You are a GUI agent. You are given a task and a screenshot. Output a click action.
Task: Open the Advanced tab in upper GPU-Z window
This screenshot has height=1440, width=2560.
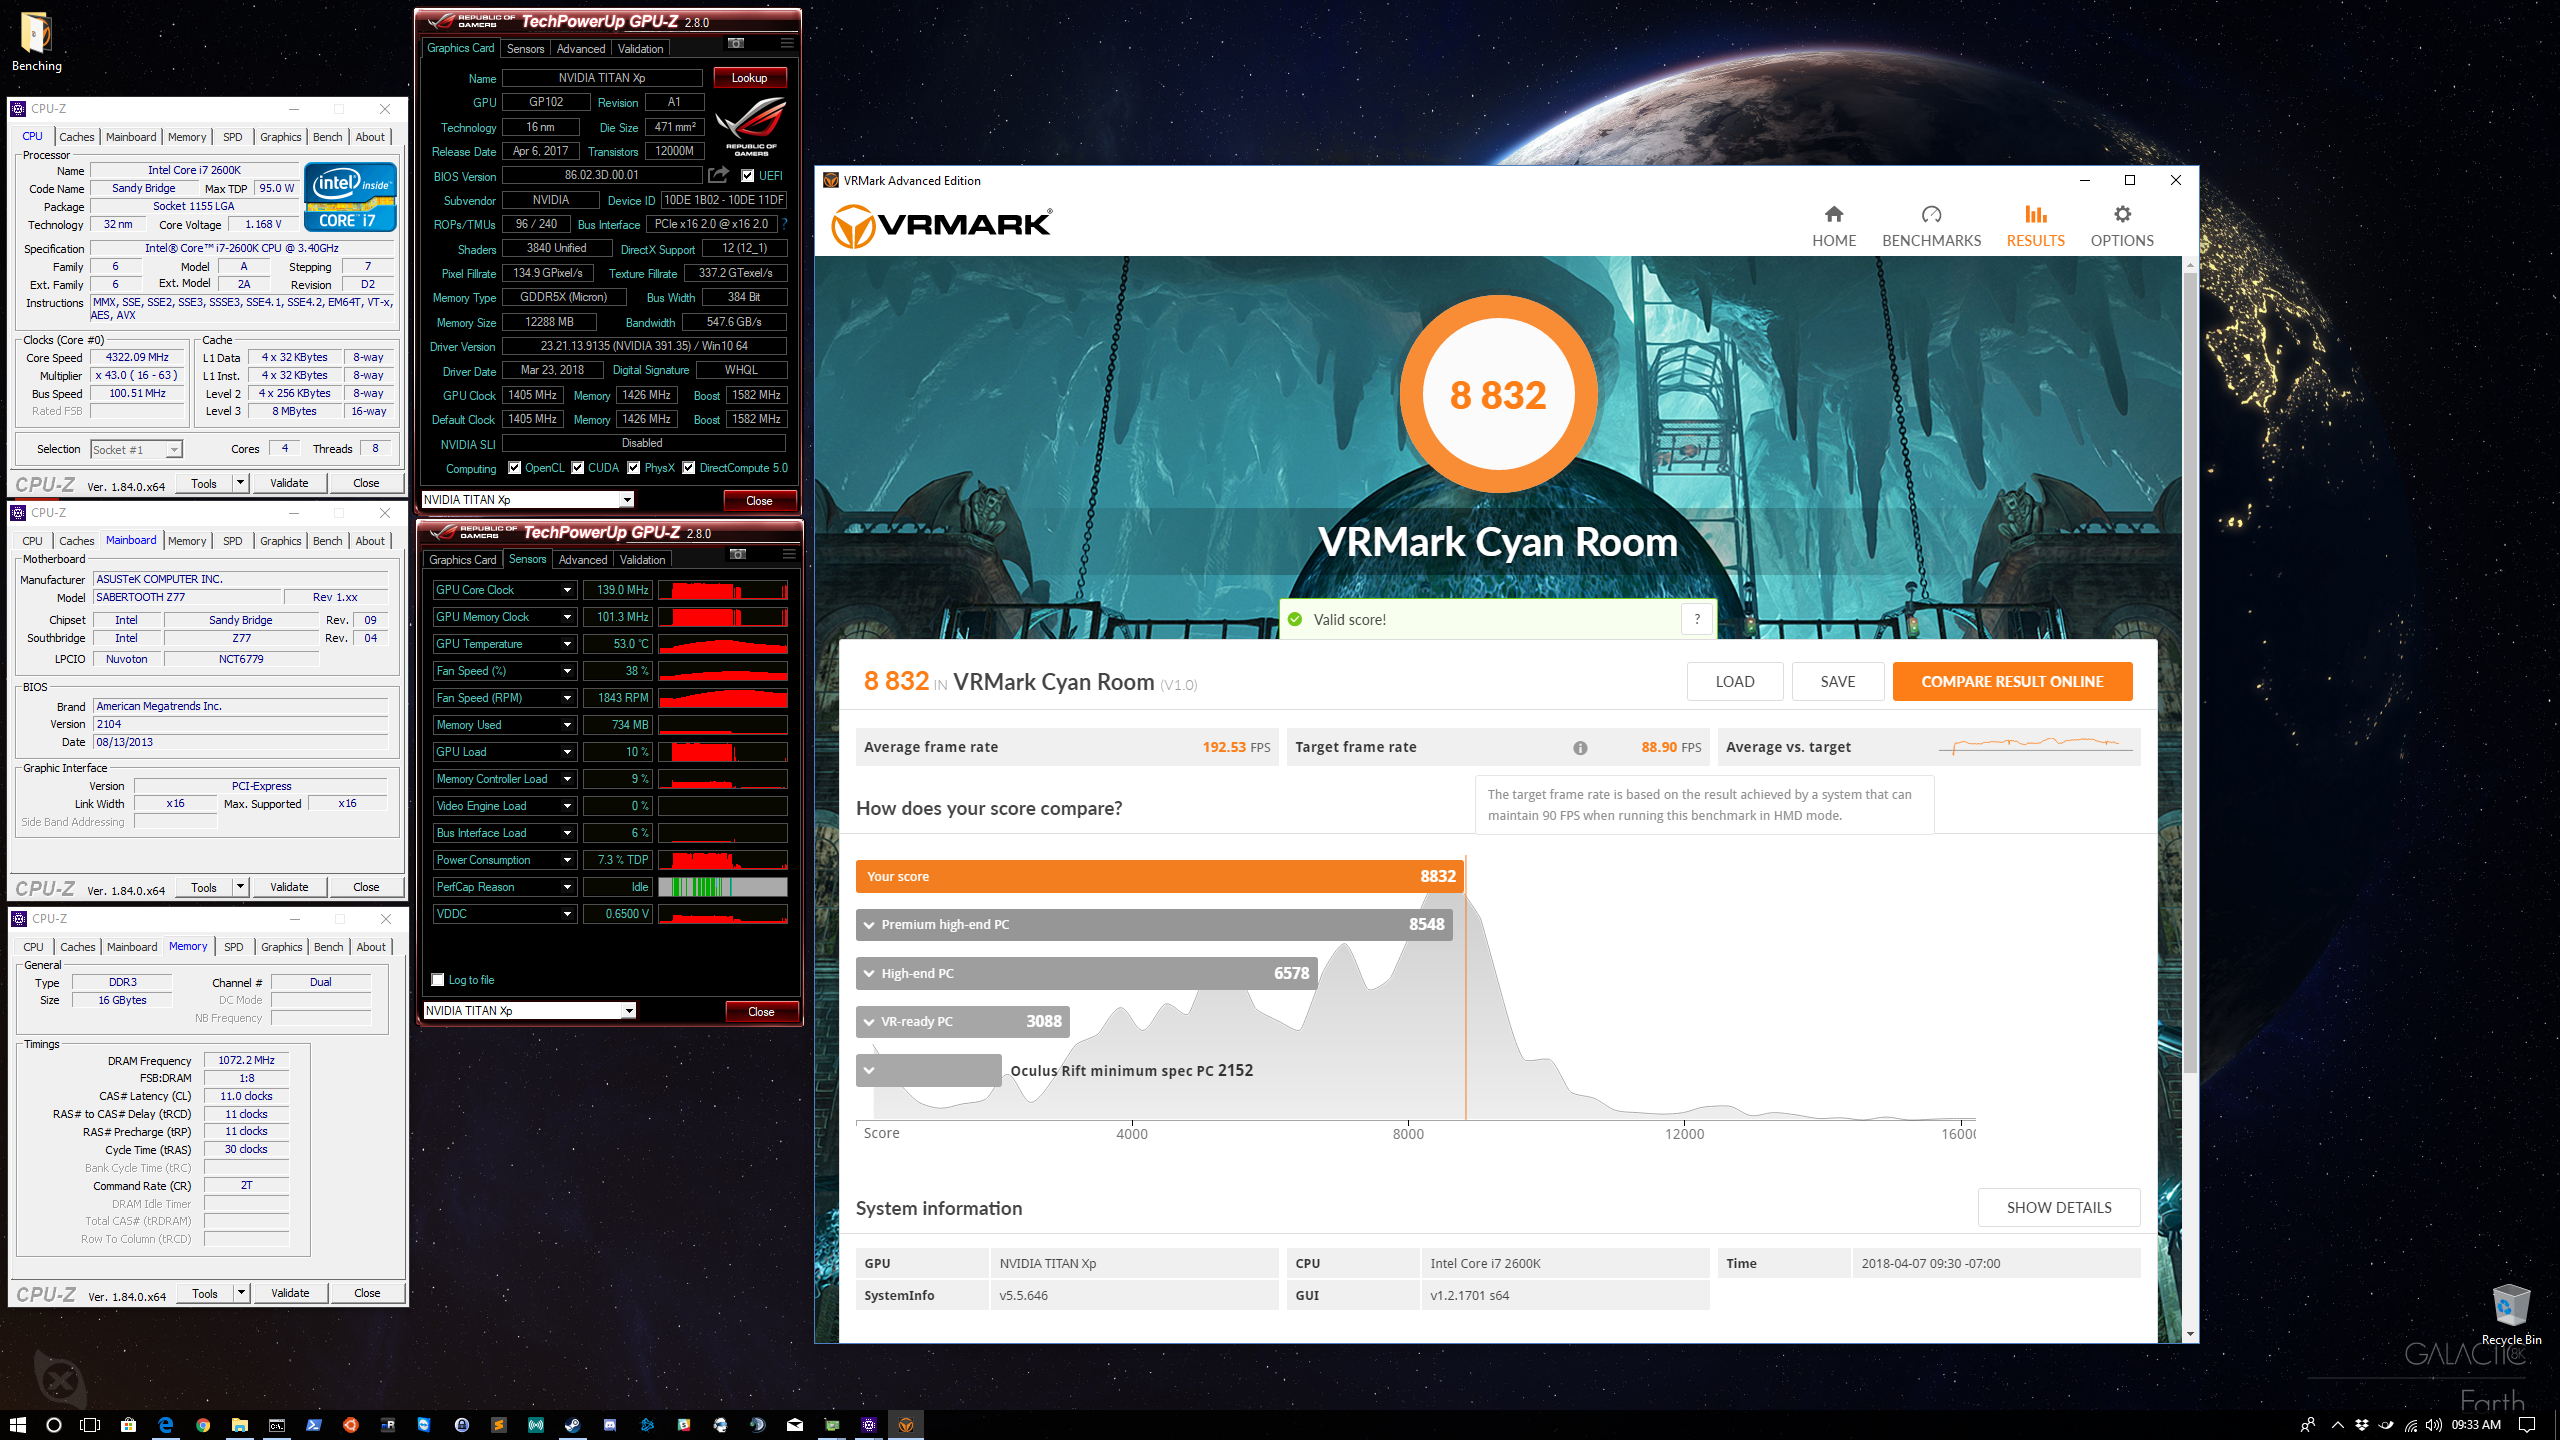click(x=581, y=48)
